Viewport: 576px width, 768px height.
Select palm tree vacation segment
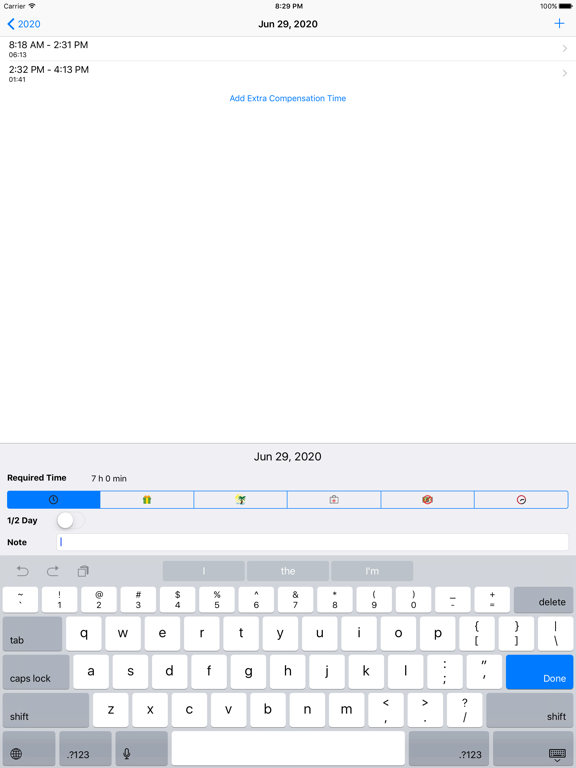point(240,500)
